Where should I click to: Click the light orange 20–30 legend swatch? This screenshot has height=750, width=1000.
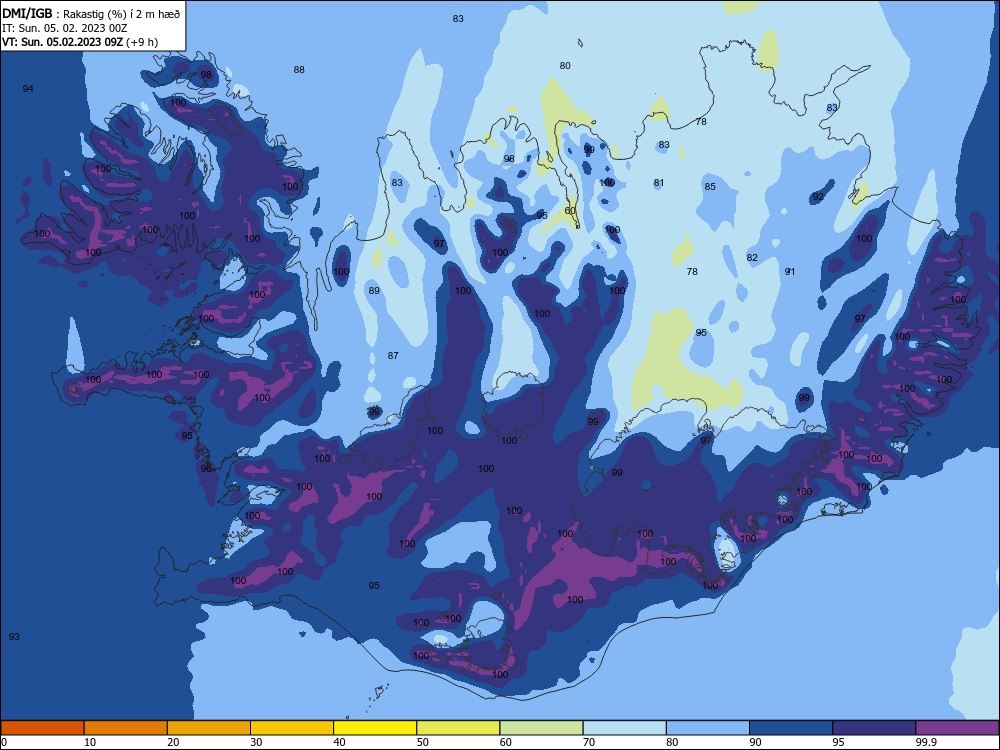209,728
